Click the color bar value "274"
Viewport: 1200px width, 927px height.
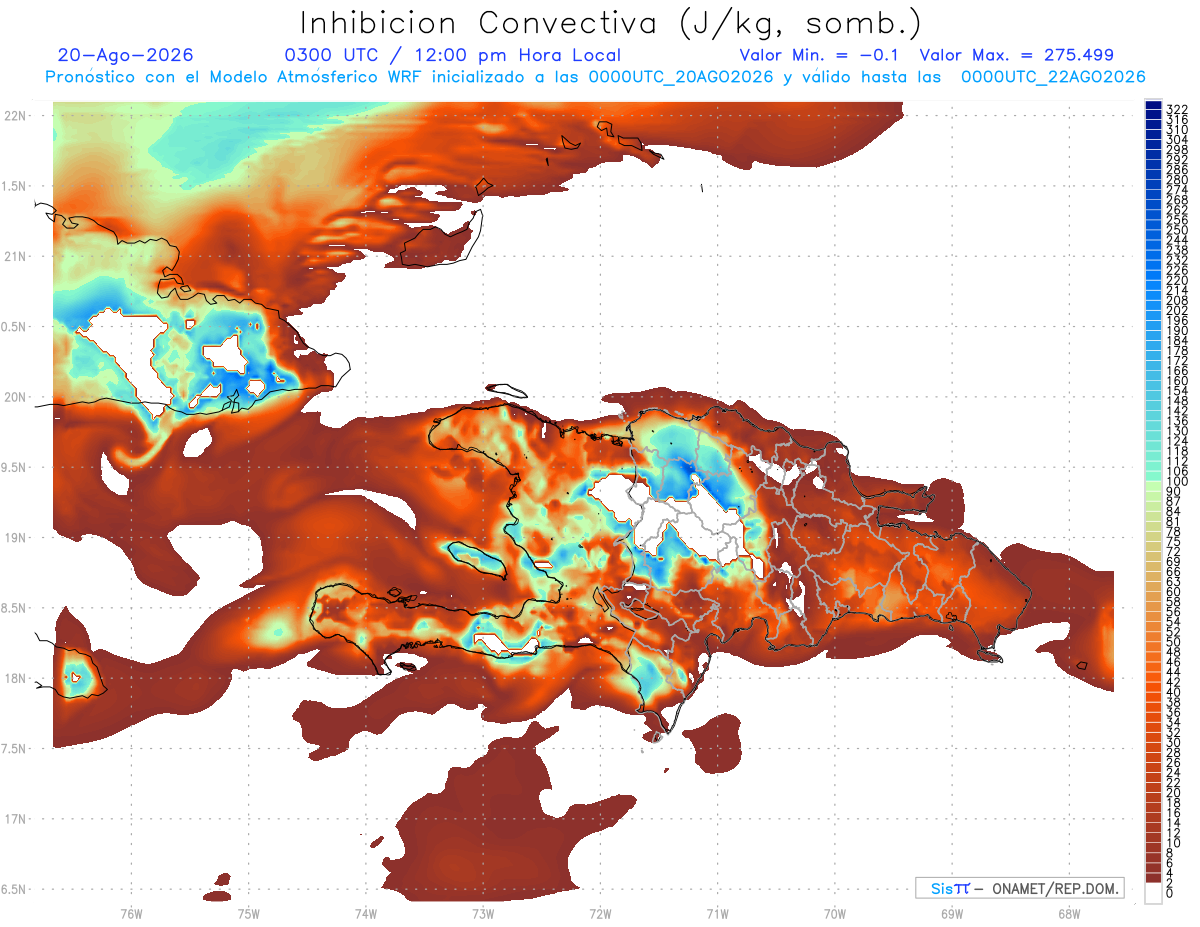[1177, 189]
